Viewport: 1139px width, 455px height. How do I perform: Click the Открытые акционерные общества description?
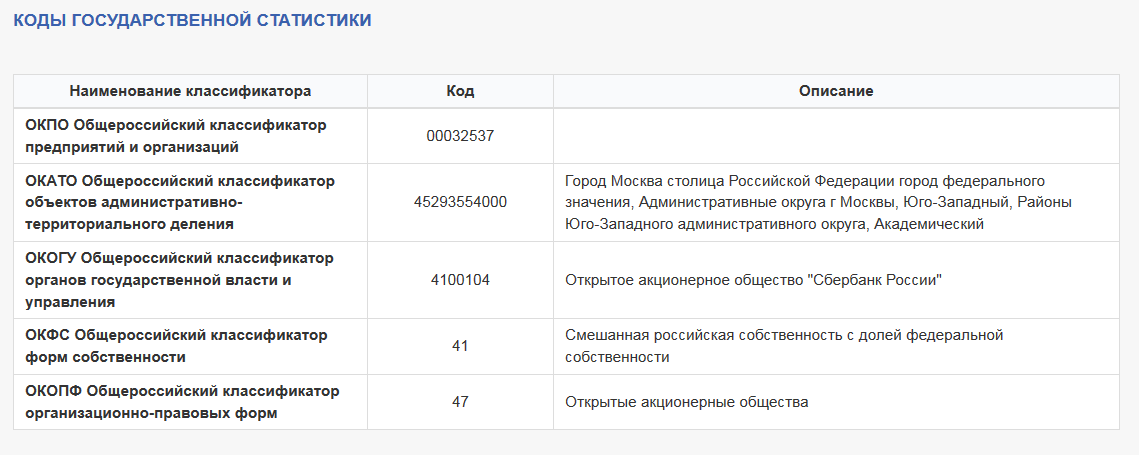point(686,402)
